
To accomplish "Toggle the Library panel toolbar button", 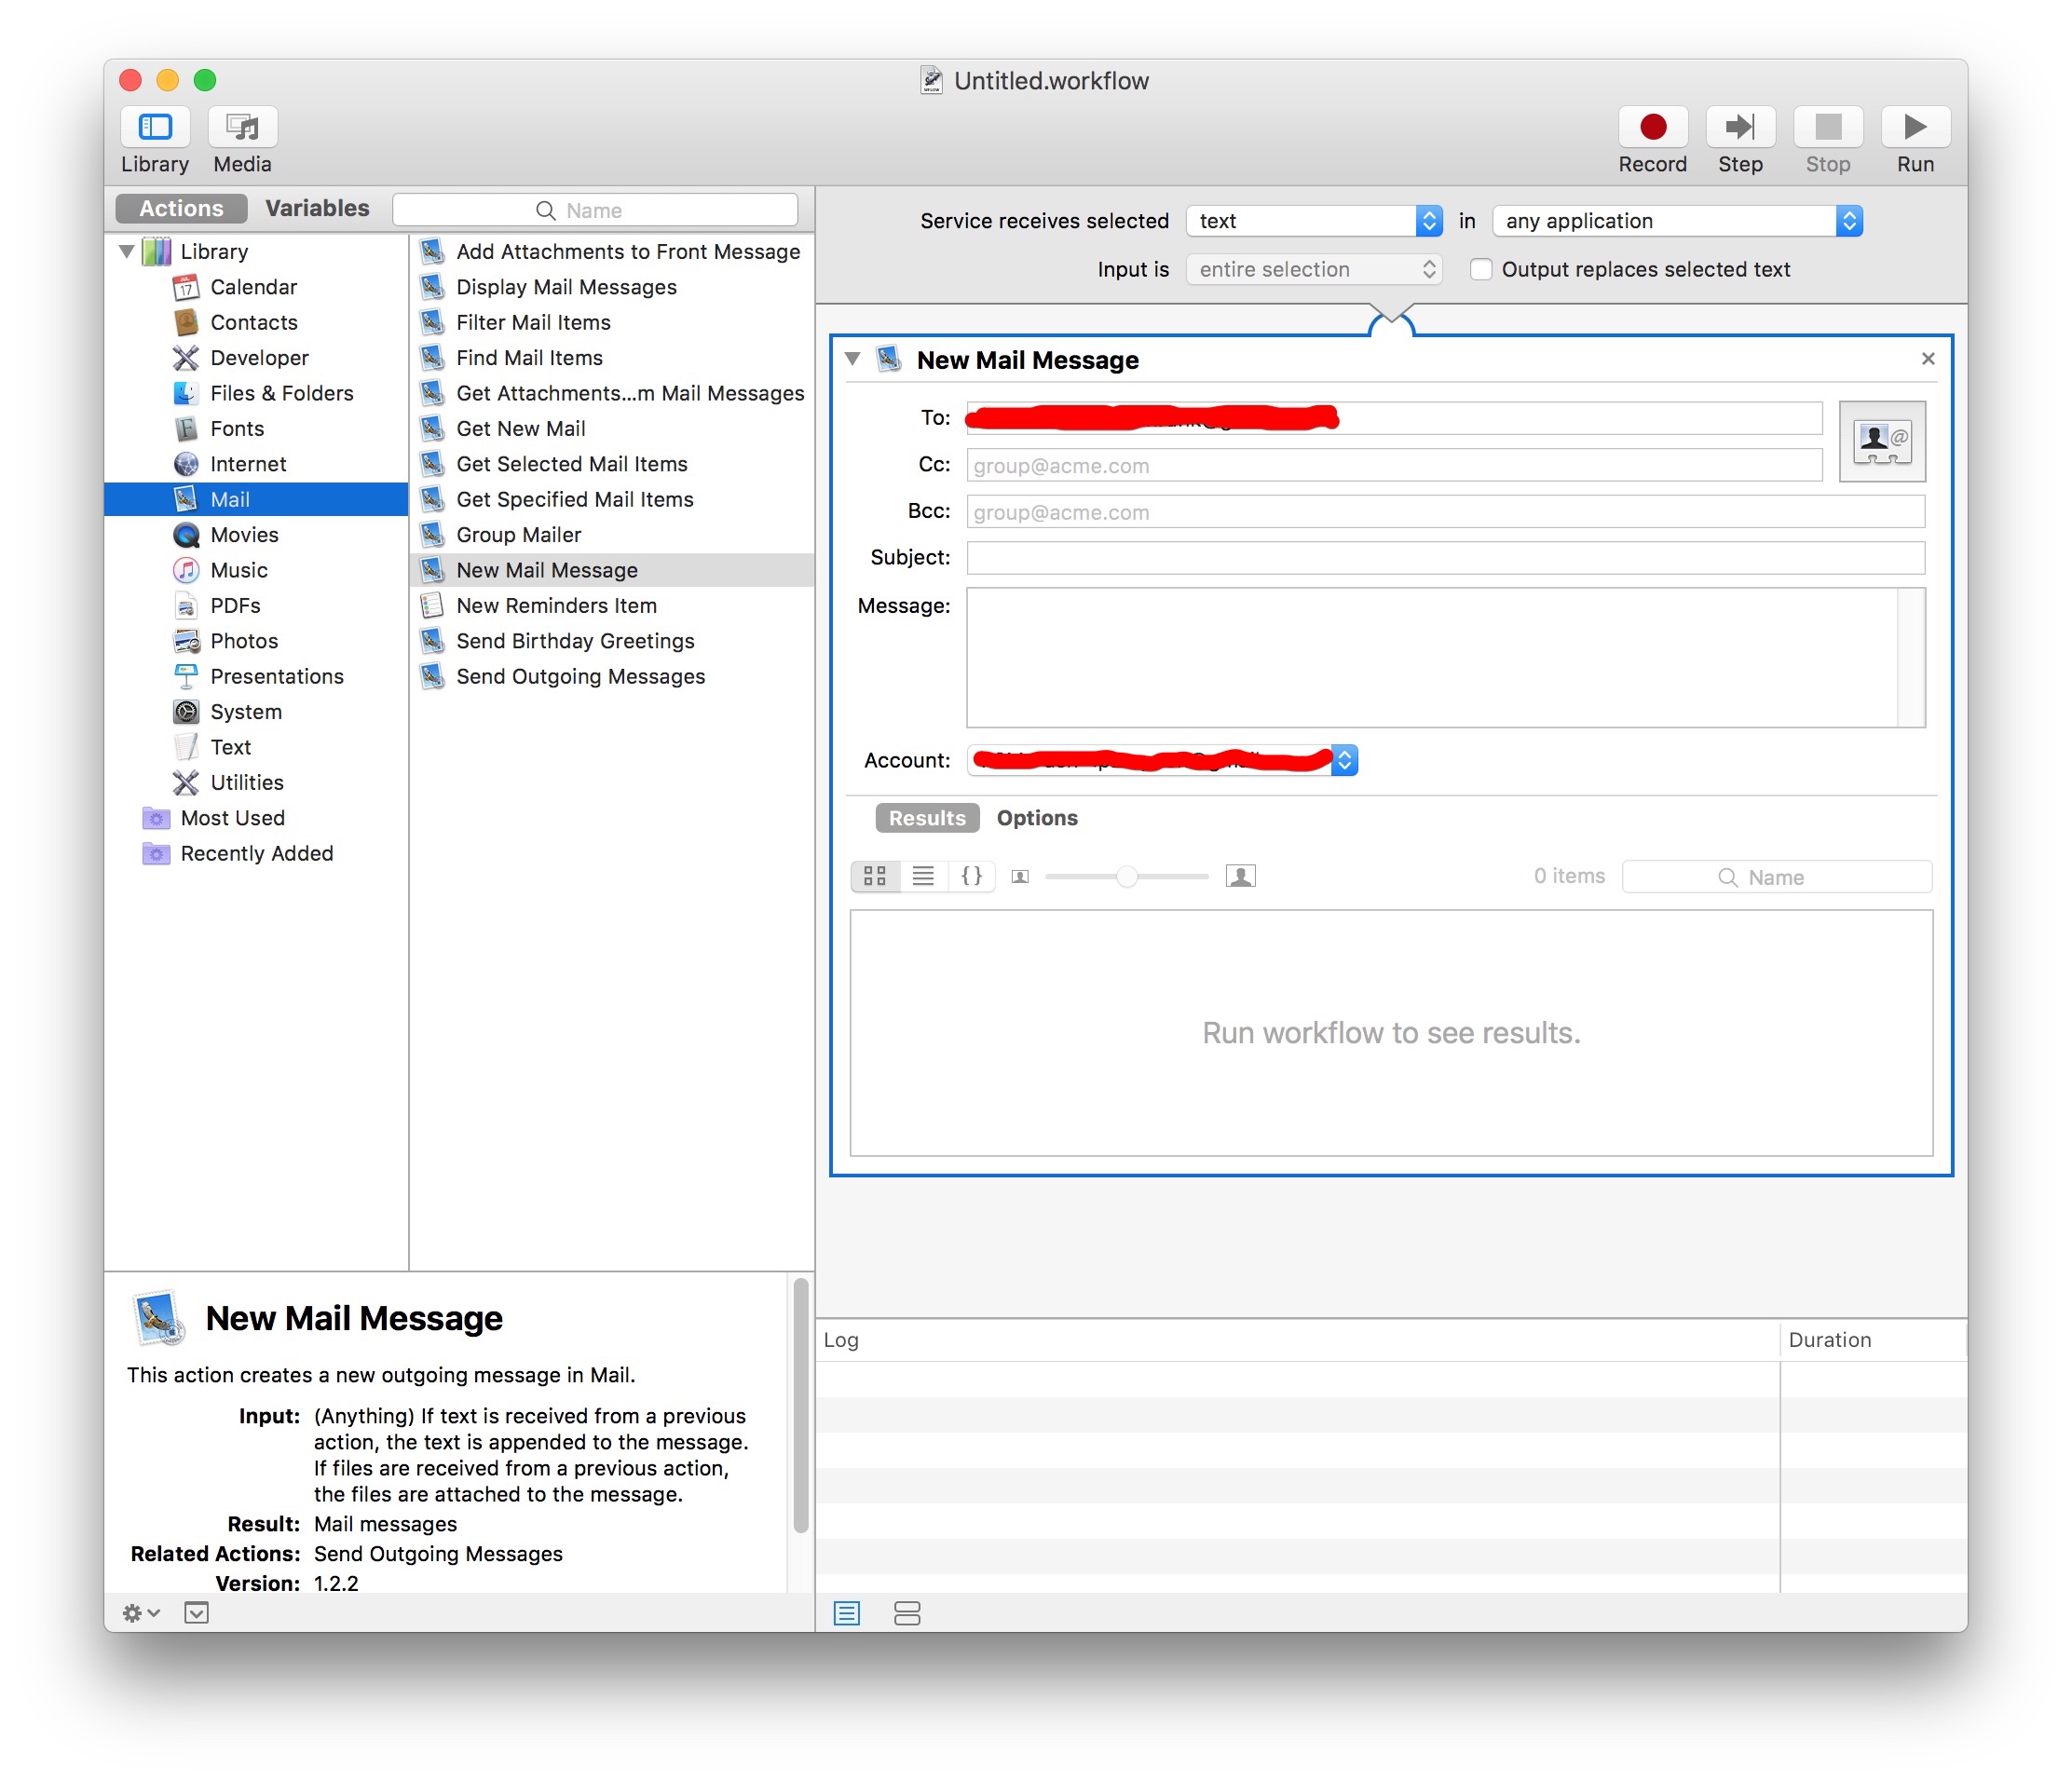I will click(155, 127).
